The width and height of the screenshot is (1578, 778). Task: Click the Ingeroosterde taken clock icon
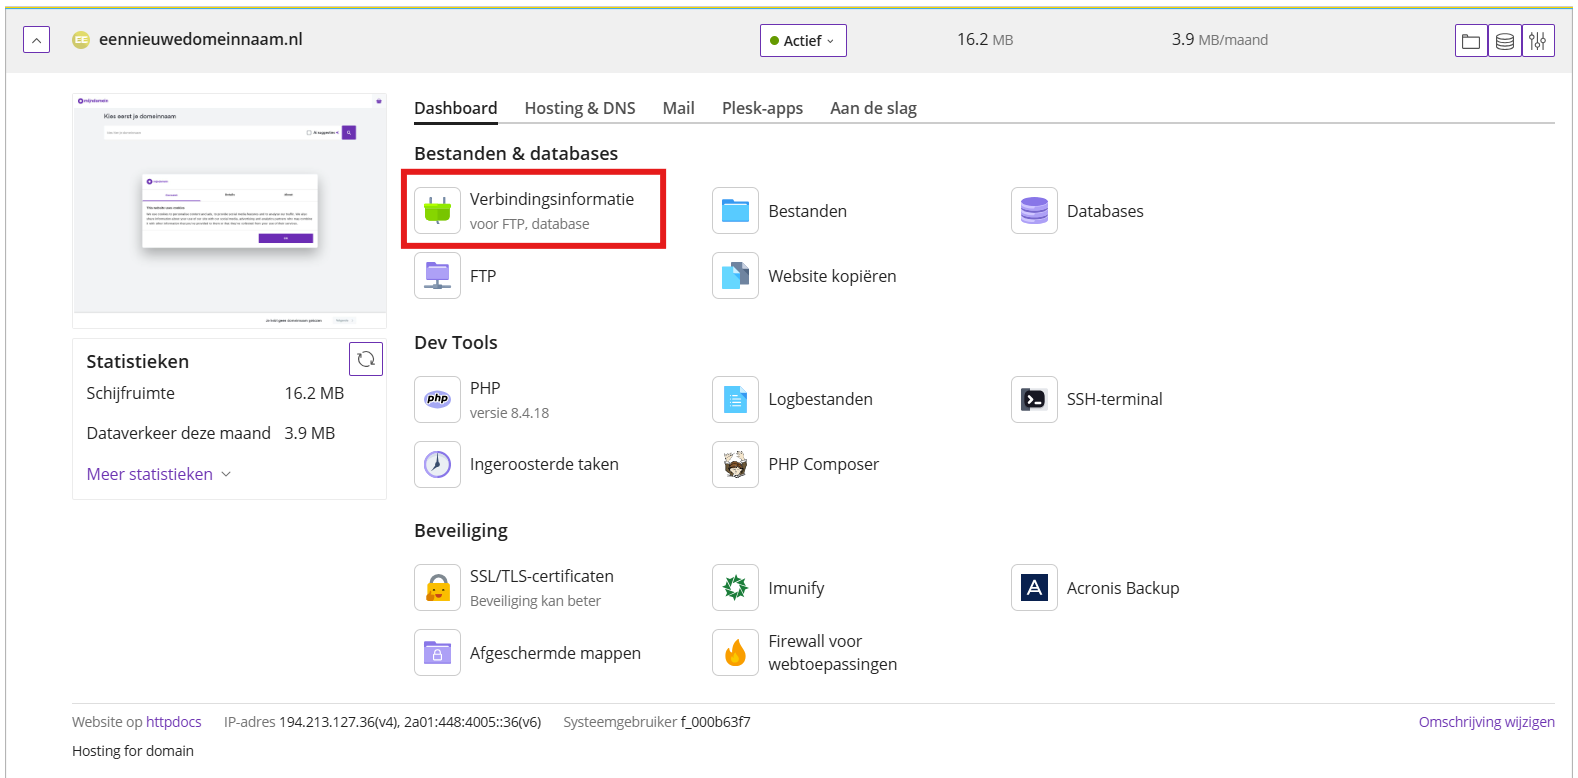tap(437, 464)
